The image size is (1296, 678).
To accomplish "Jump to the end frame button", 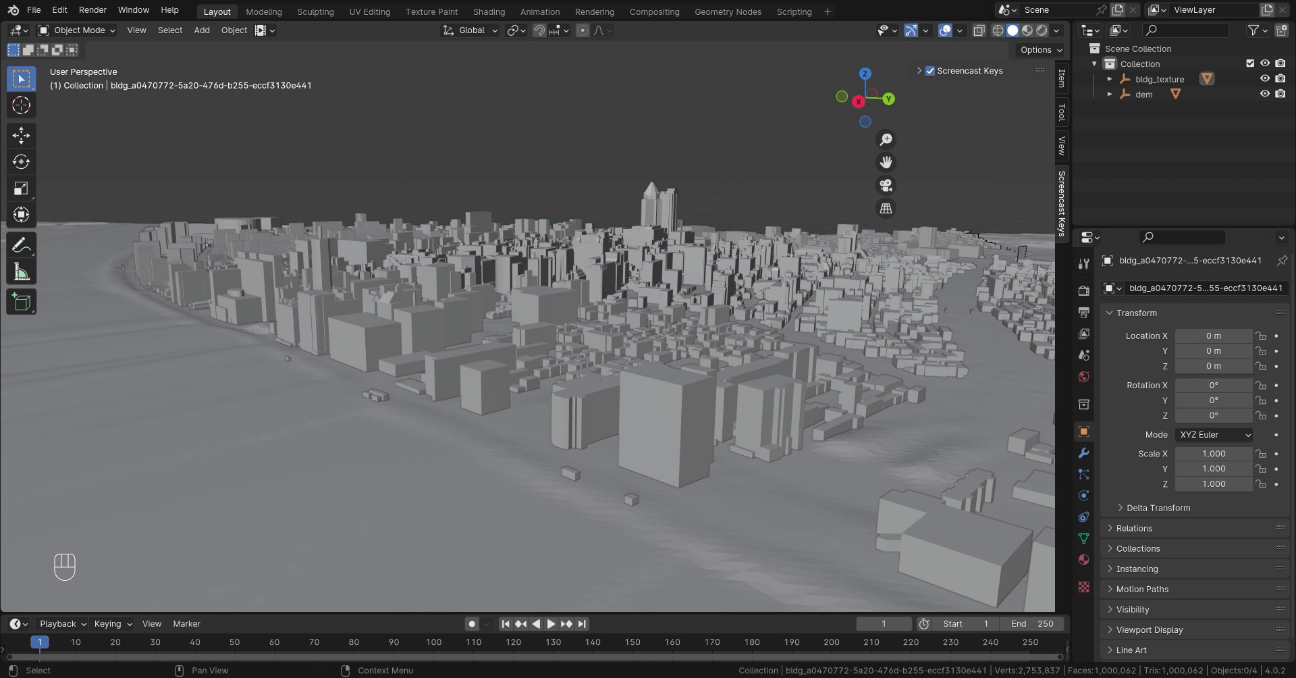I will pos(582,624).
